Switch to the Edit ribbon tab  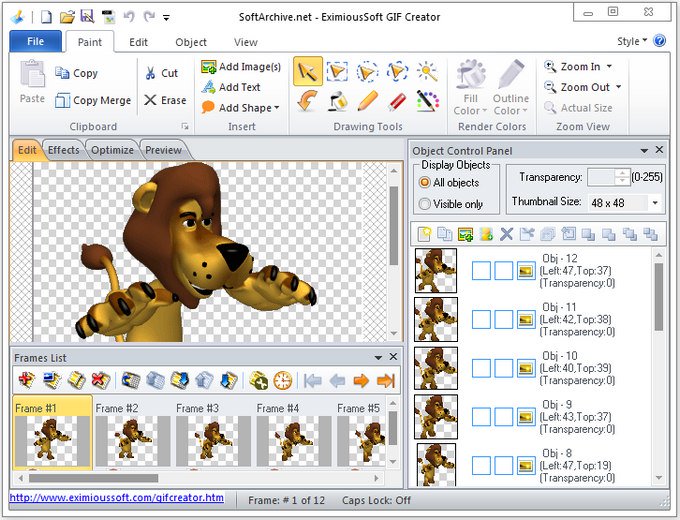pyautogui.click(x=138, y=42)
